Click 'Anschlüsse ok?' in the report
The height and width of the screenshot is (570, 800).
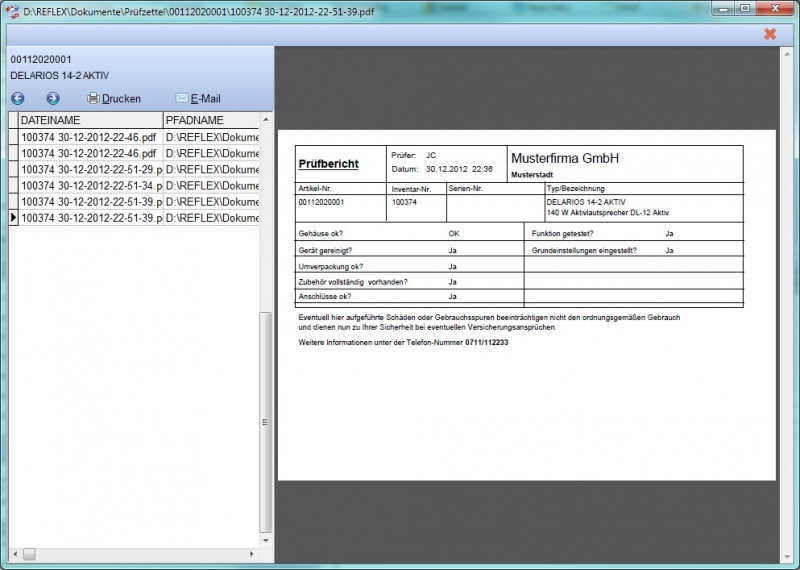pos(324,296)
